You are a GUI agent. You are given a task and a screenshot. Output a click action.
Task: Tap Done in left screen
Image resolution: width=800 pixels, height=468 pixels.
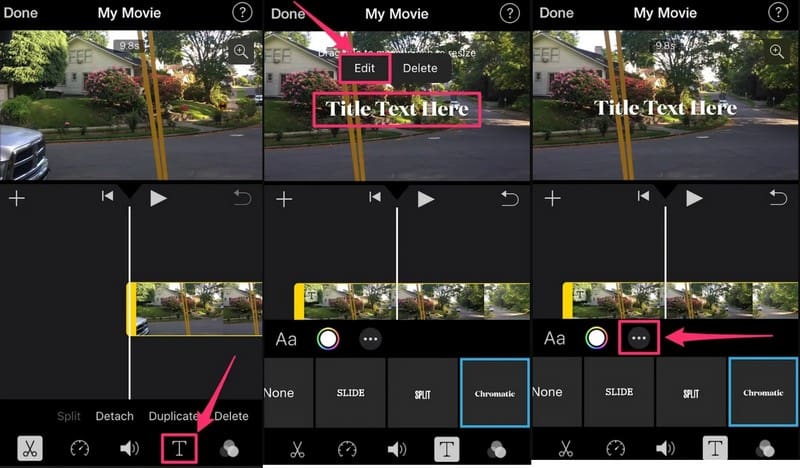pos(20,13)
